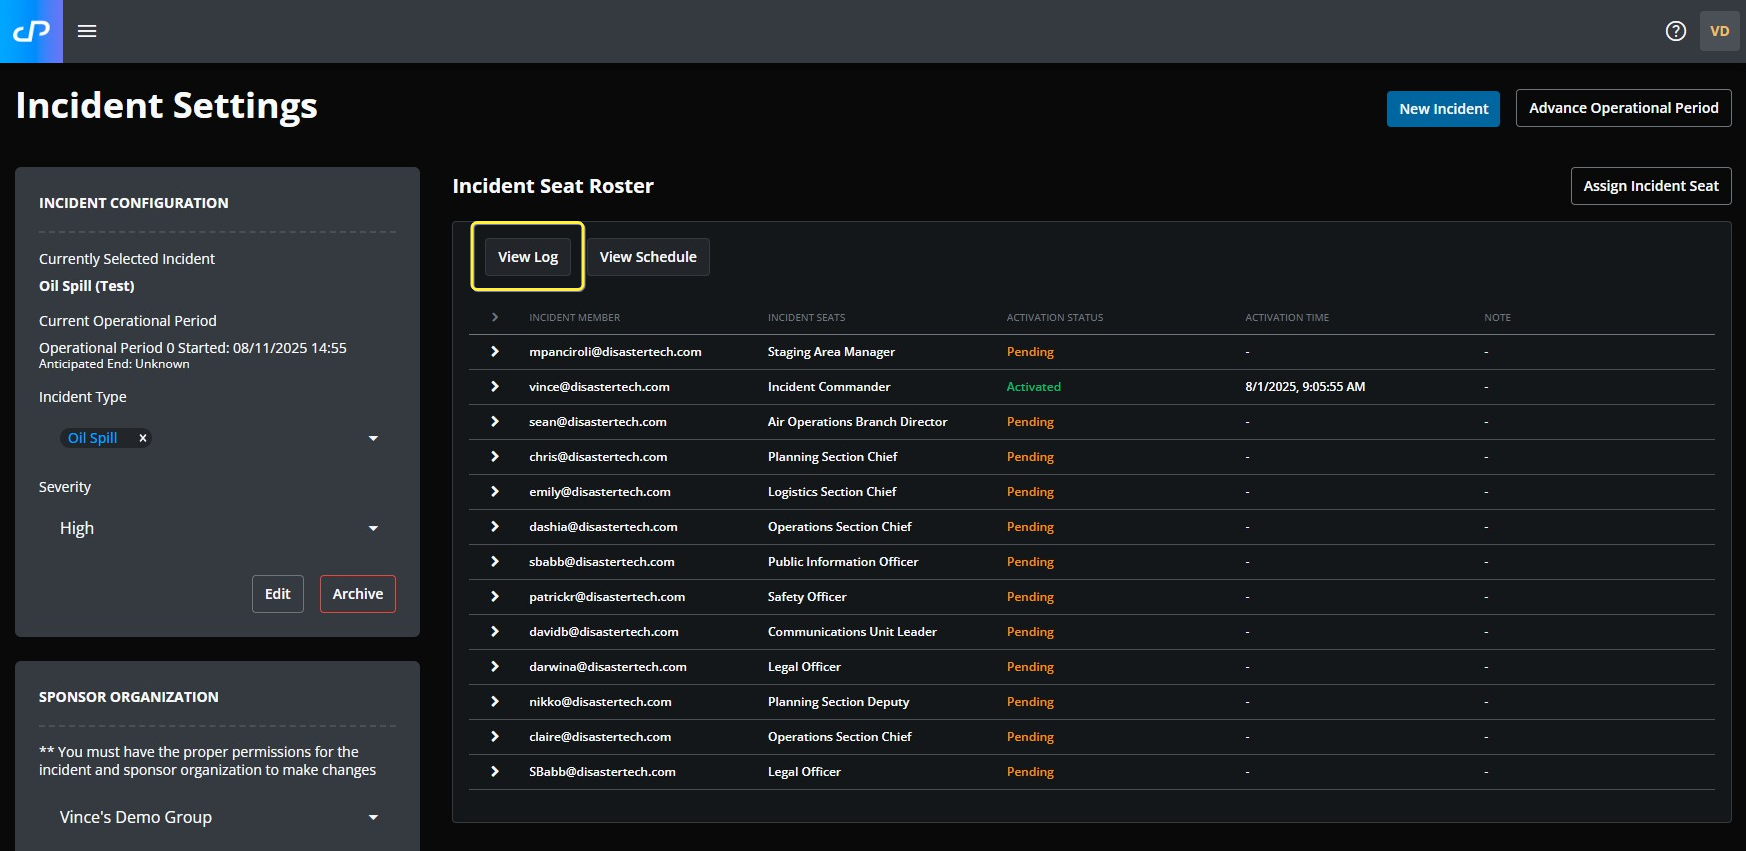Select the Oil Spill tag text
This screenshot has height=851, width=1746.
pos(93,438)
